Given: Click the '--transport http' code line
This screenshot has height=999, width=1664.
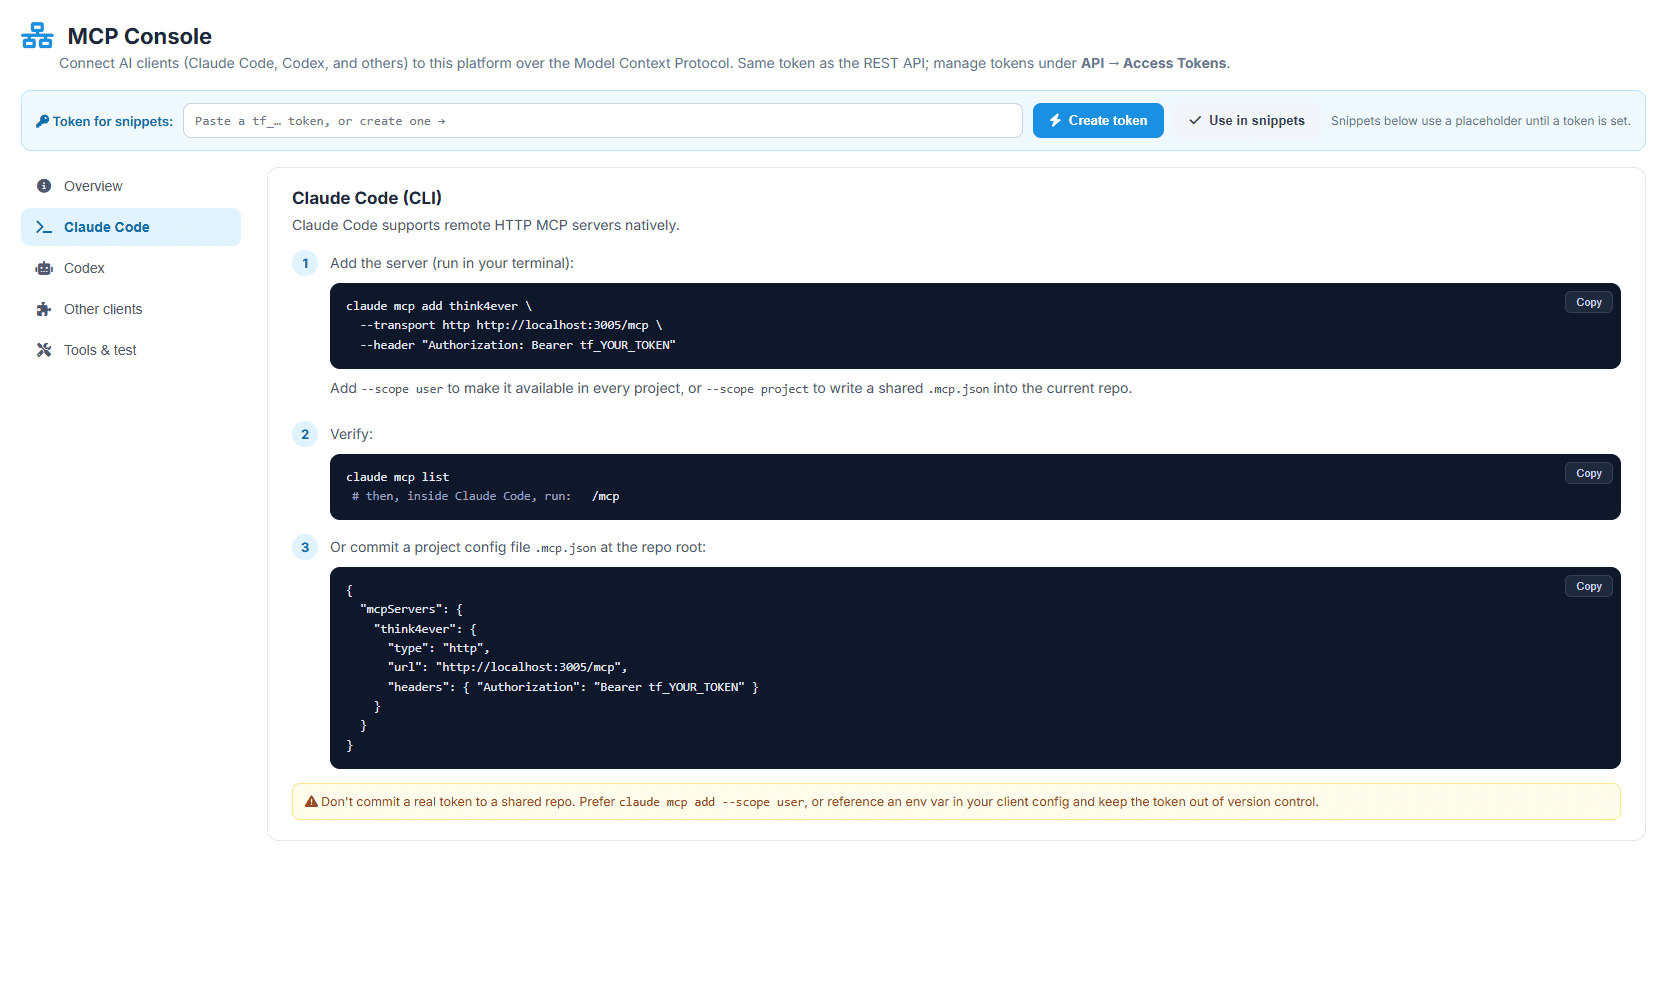Looking at the screenshot, I should (511, 325).
